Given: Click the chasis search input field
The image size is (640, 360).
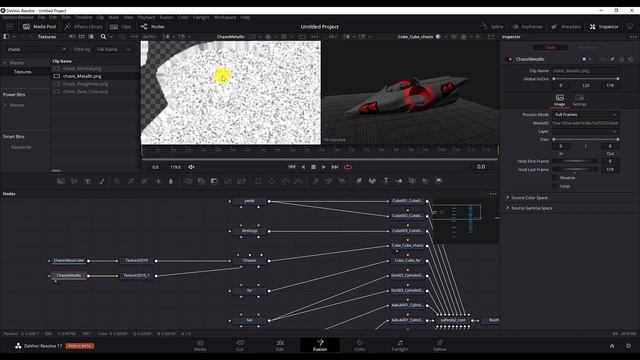Looking at the screenshot, I should (36, 49).
